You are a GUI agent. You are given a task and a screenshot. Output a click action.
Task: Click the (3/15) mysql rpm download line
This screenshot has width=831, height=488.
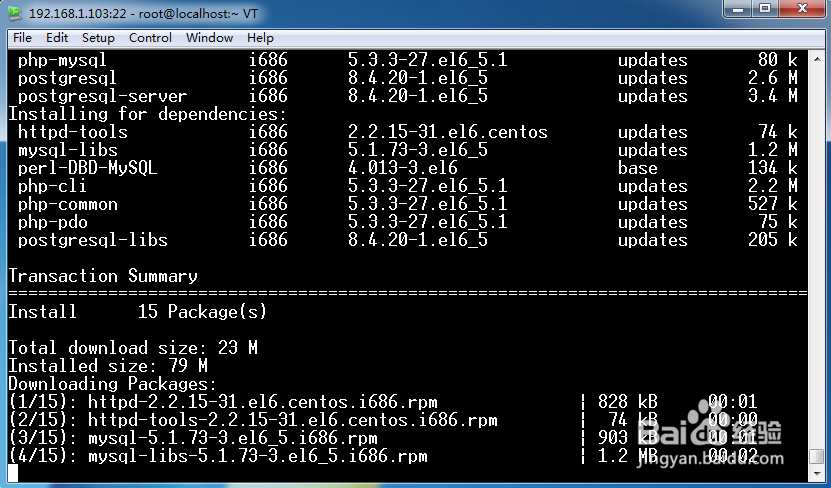click(x=383, y=438)
